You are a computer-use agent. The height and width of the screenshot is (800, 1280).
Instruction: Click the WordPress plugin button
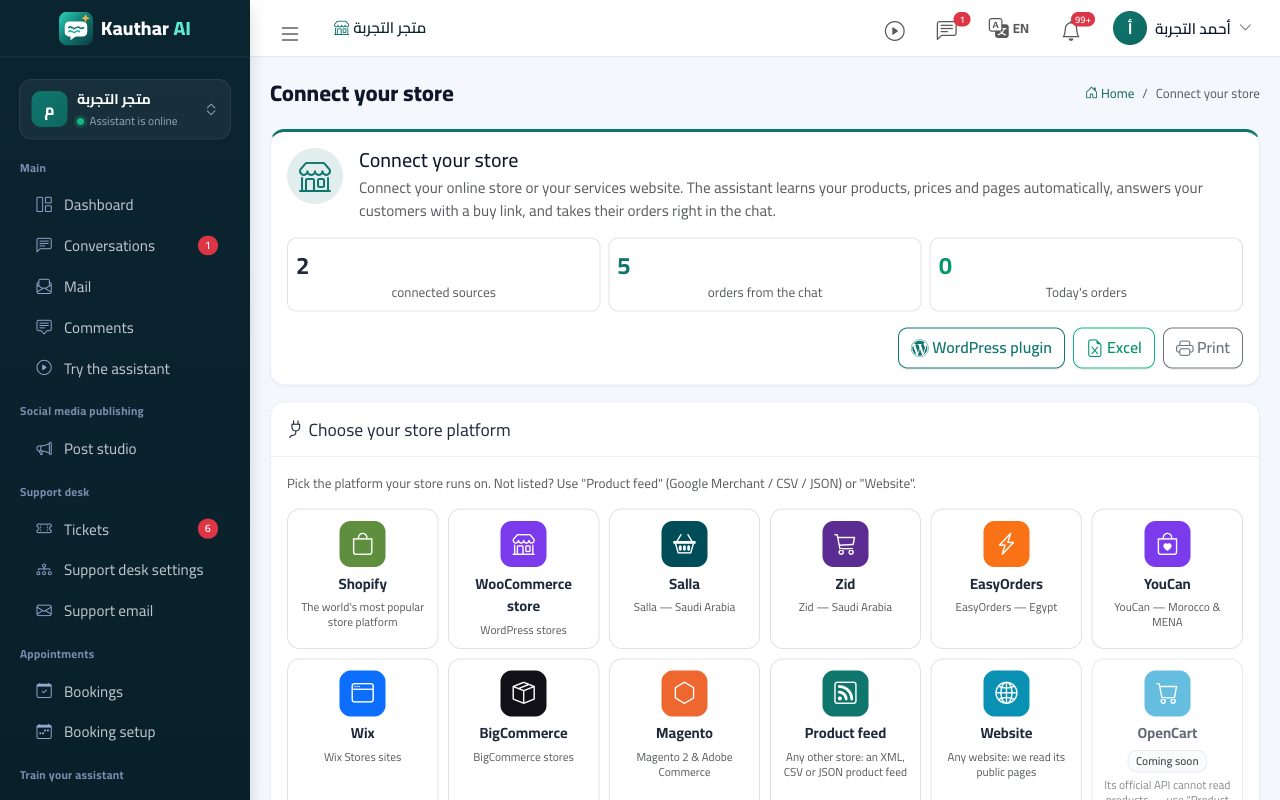click(x=981, y=348)
